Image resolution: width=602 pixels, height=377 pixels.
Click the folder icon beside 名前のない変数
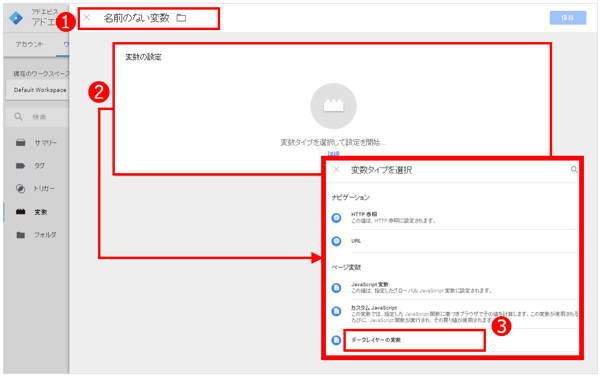pyautogui.click(x=181, y=18)
